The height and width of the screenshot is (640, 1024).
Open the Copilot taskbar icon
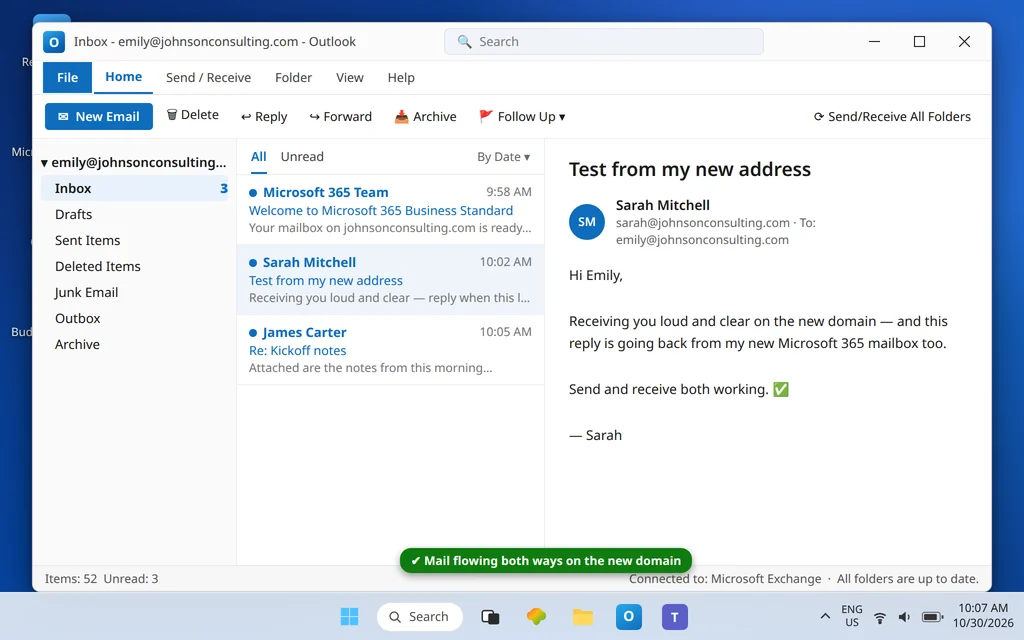(x=536, y=616)
